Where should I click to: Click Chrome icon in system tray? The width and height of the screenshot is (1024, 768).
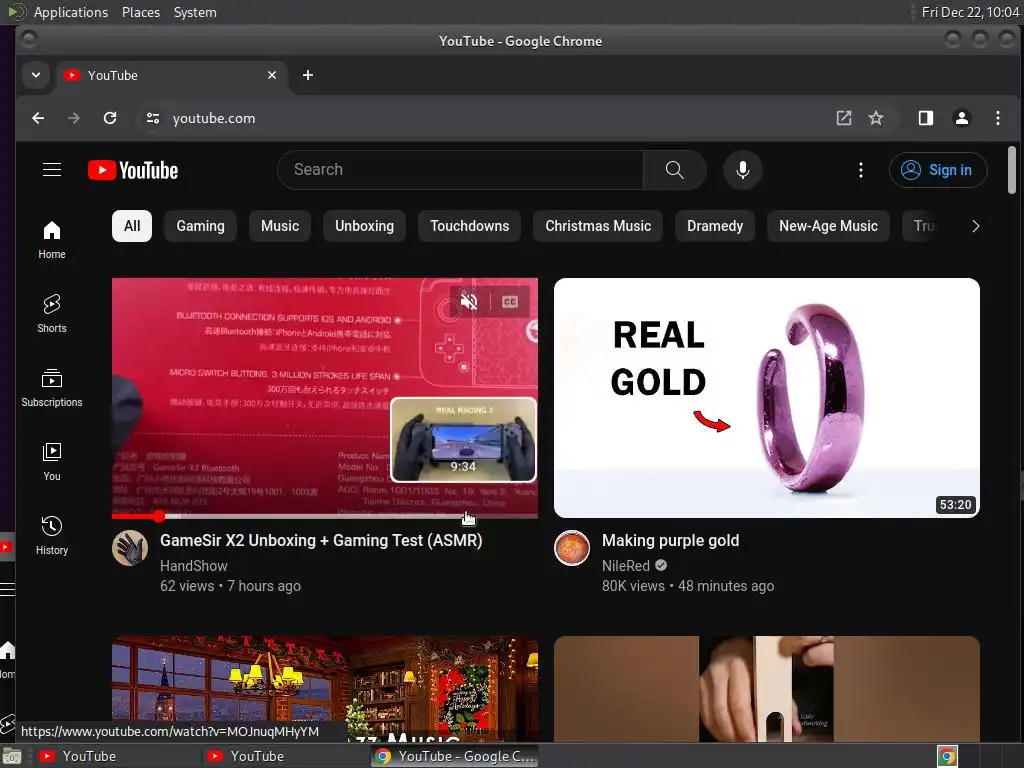click(947, 756)
